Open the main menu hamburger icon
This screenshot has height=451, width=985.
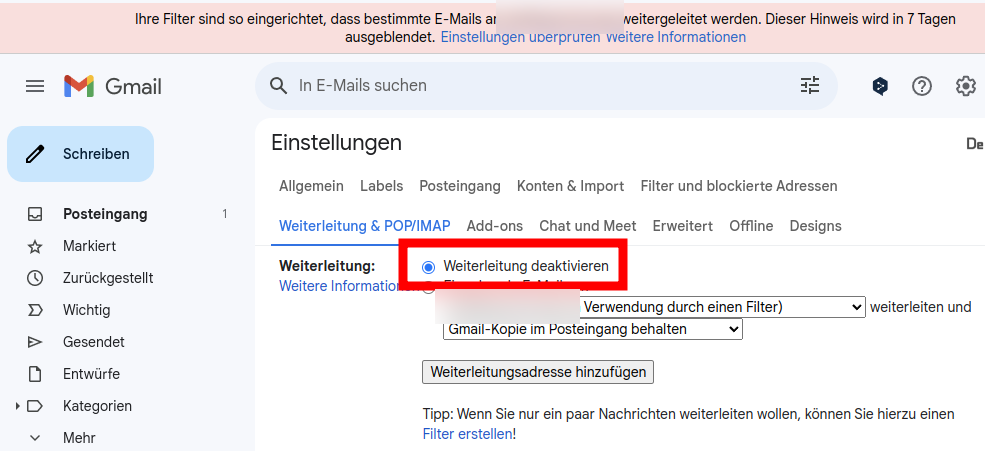(35, 86)
